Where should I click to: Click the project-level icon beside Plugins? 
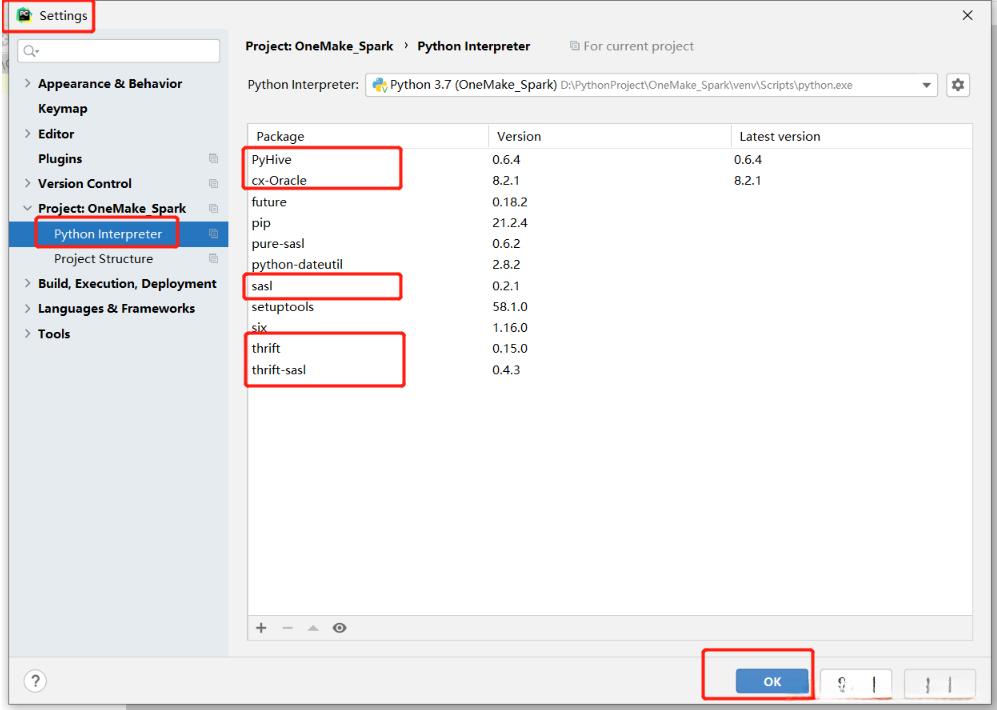point(214,159)
